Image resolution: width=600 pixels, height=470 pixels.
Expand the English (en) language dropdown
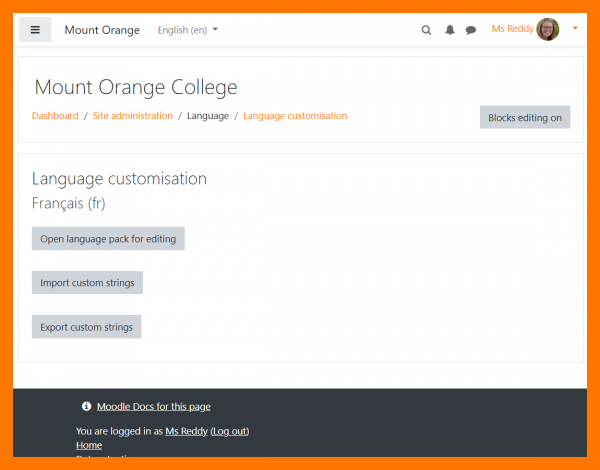(188, 30)
